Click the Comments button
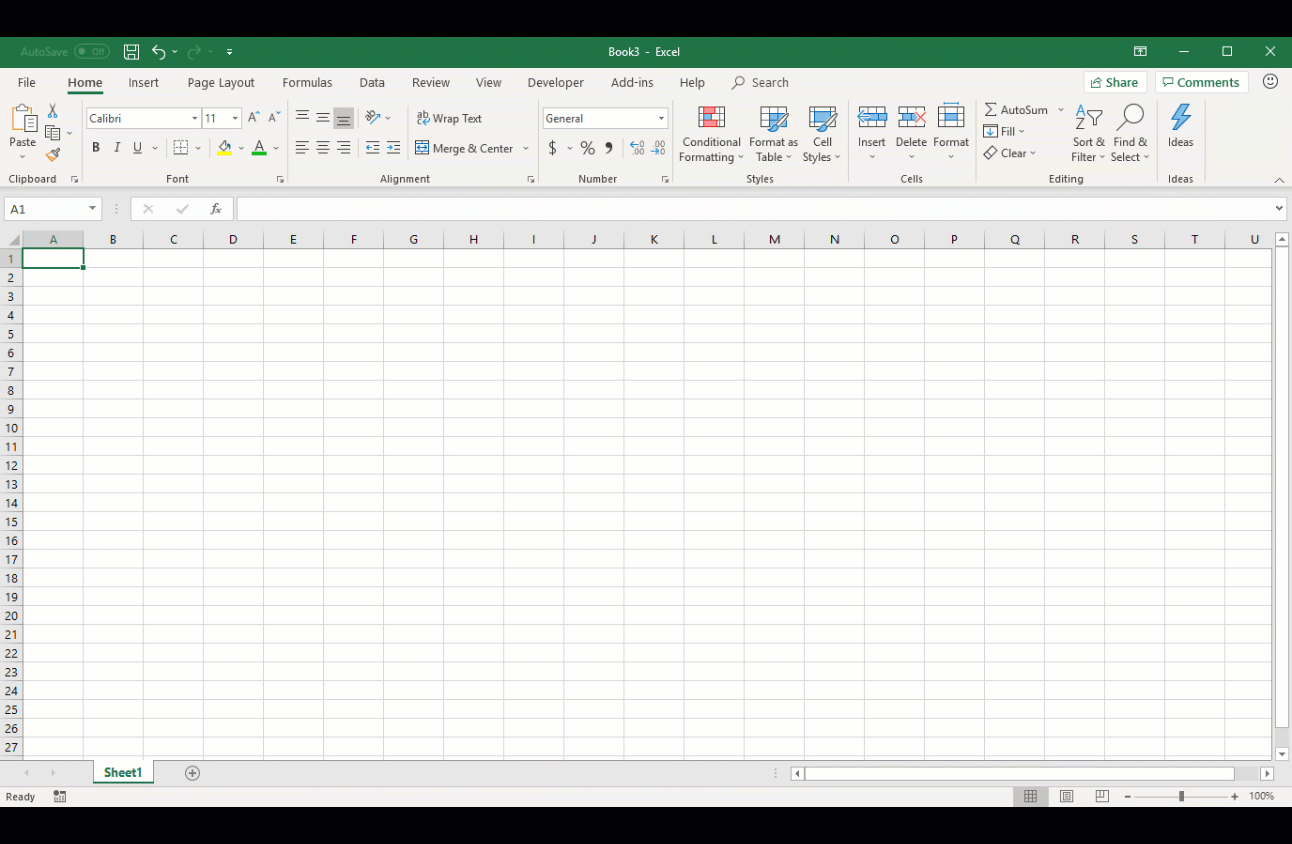Image resolution: width=1292 pixels, height=844 pixels. coord(1201,82)
